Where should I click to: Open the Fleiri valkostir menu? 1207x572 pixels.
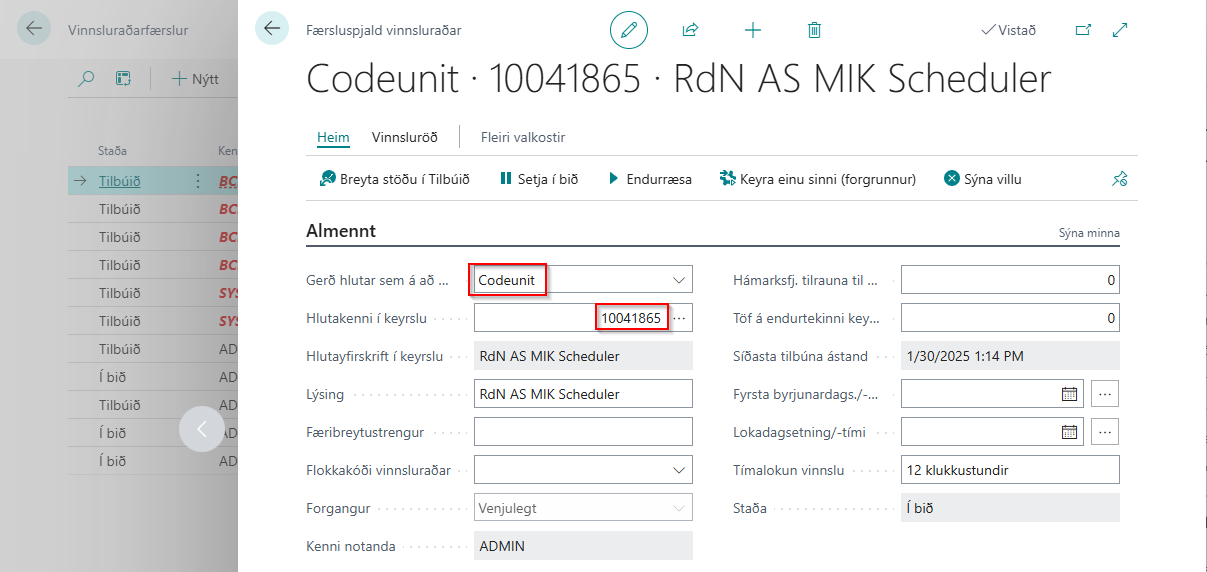523,137
